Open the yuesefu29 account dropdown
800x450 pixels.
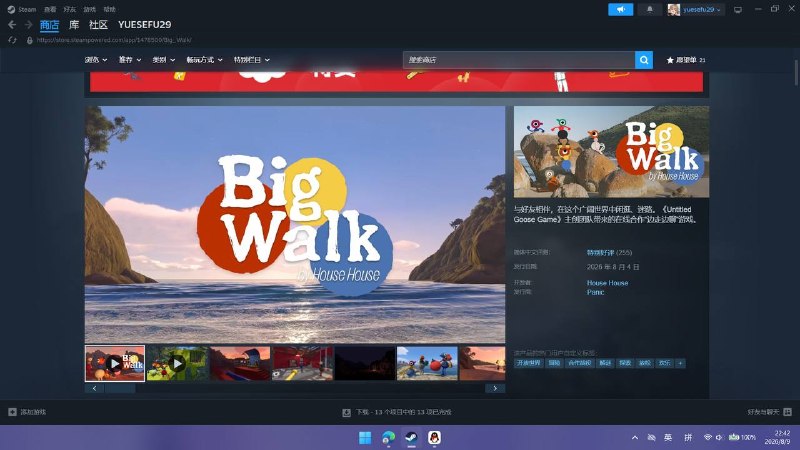(702, 10)
